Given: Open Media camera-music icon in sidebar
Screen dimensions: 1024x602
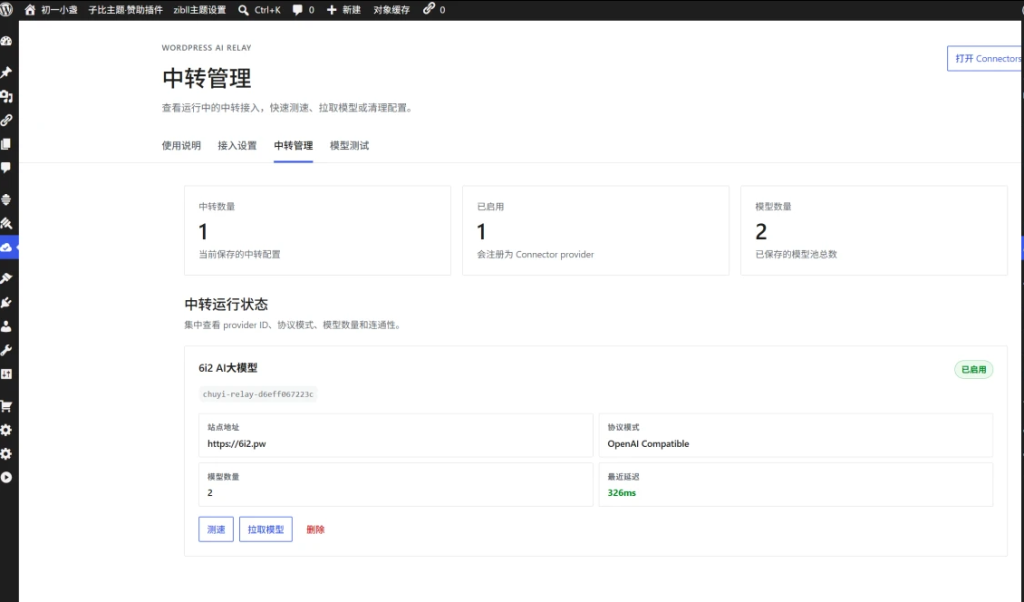Looking at the screenshot, I should click(7, 97).
